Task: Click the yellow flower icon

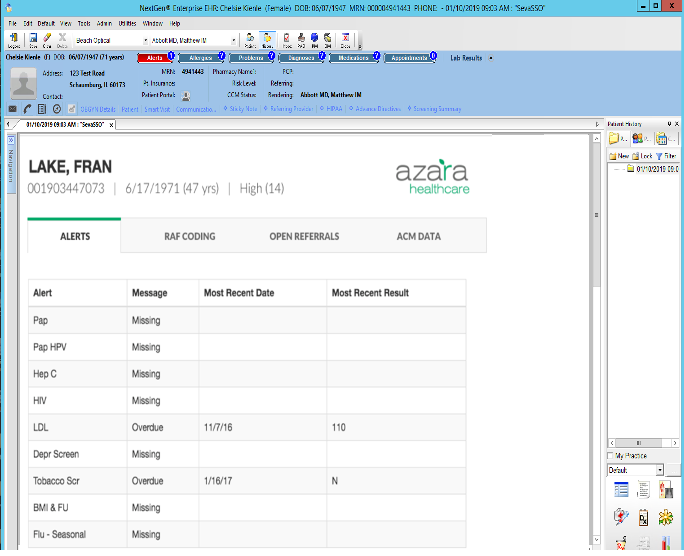Action: (666, 518)
